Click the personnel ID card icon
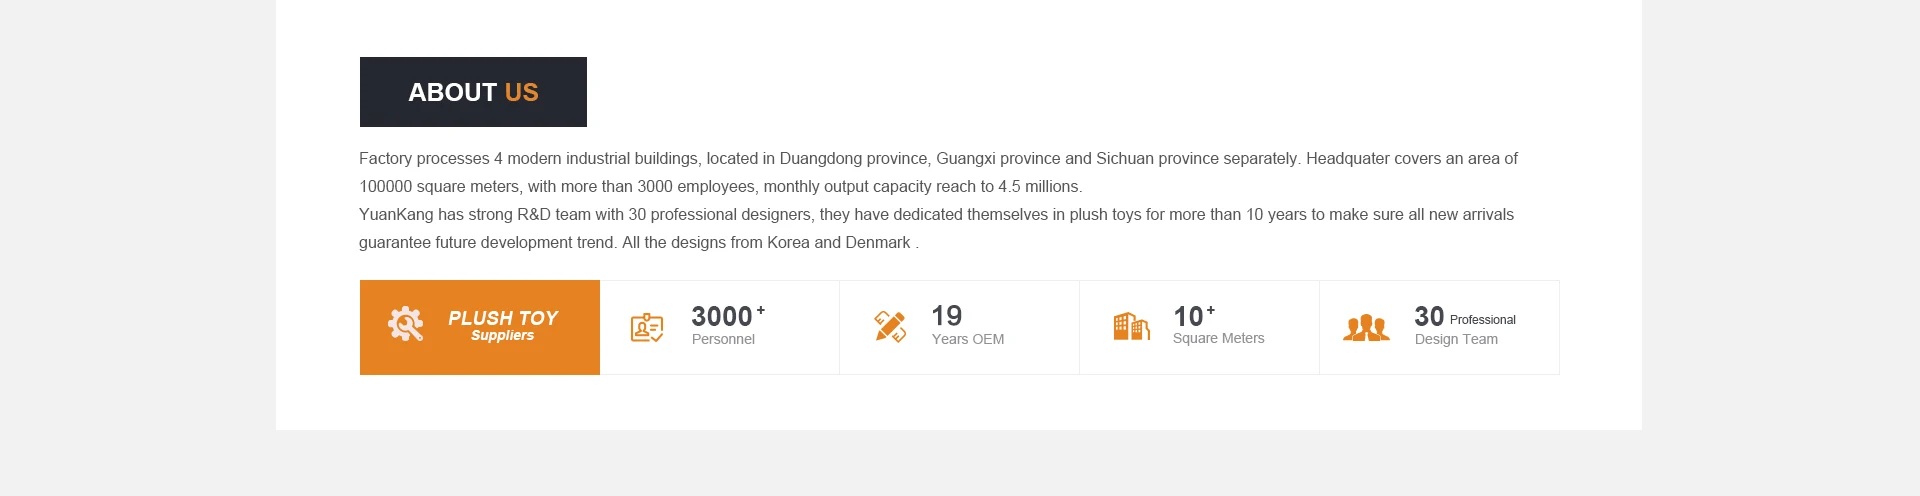This screenshot has height=496, width=1920. click(647, 327)
